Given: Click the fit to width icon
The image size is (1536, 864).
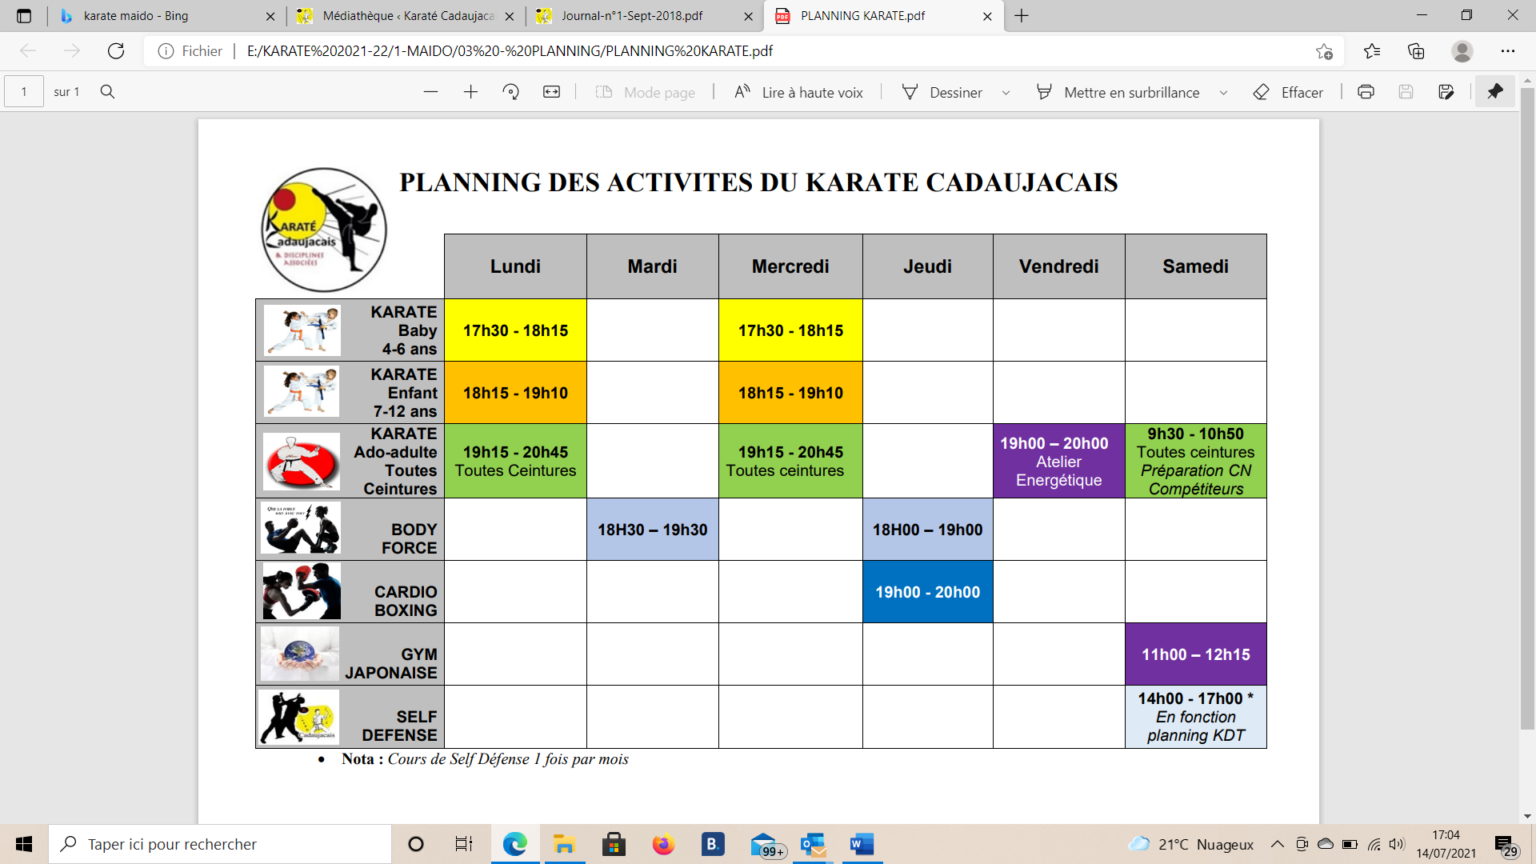Looking at the screenshot, I should point(552,92).
